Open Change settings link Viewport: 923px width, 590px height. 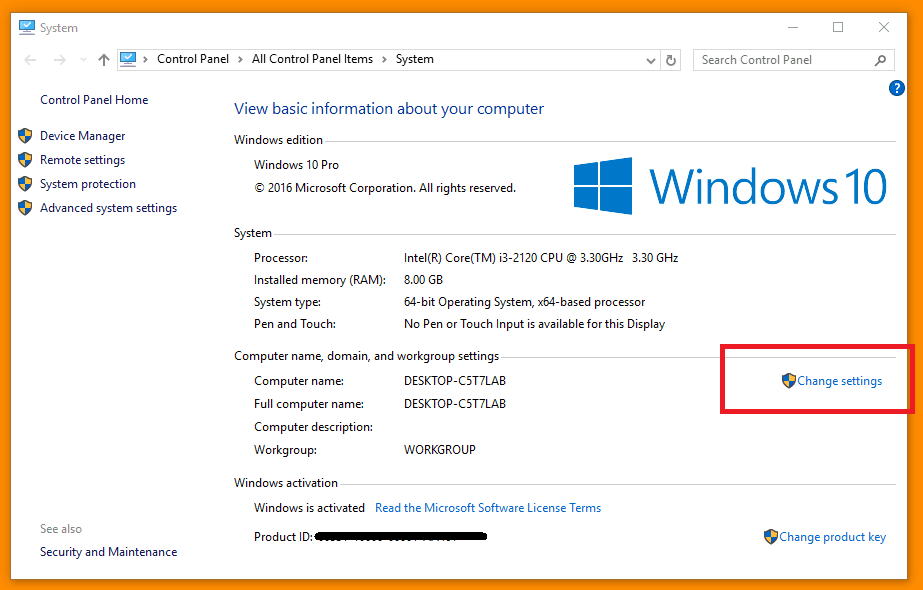839,381
